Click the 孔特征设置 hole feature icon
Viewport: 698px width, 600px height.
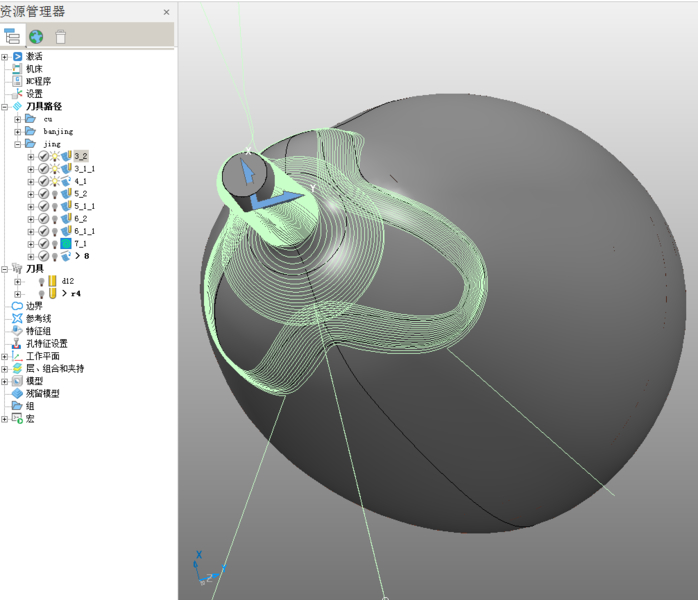tap(17, 343)
